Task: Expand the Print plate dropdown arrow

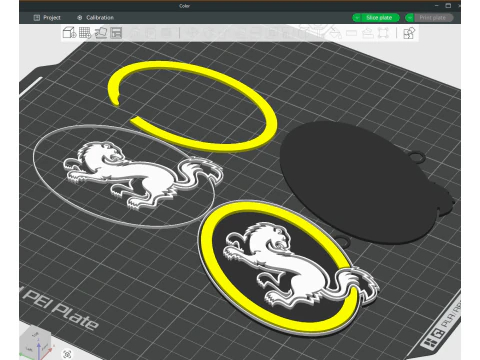Action: click(410, 18)
